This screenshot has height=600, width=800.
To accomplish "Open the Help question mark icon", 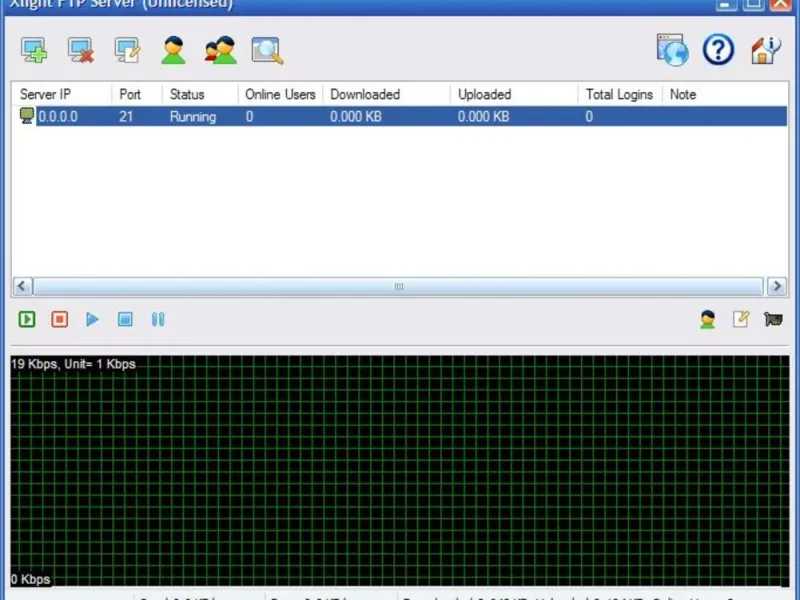I will (x=718, y=49).
